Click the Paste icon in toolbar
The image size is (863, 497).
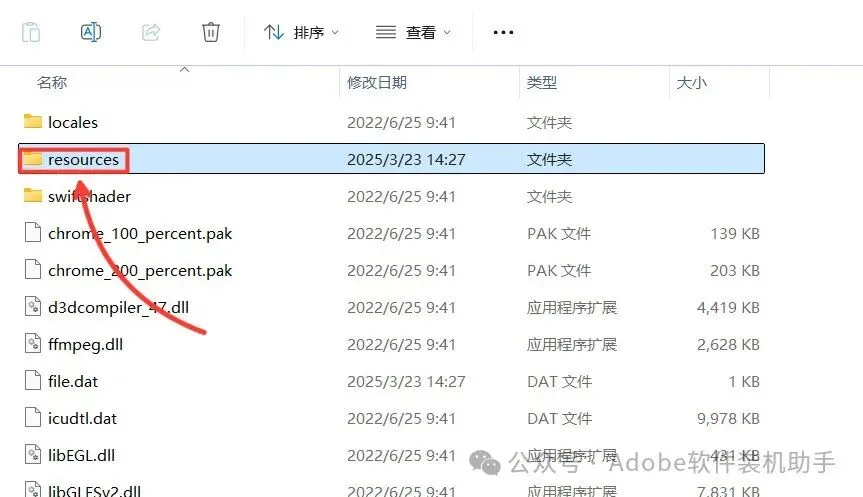tap(31, 32)
